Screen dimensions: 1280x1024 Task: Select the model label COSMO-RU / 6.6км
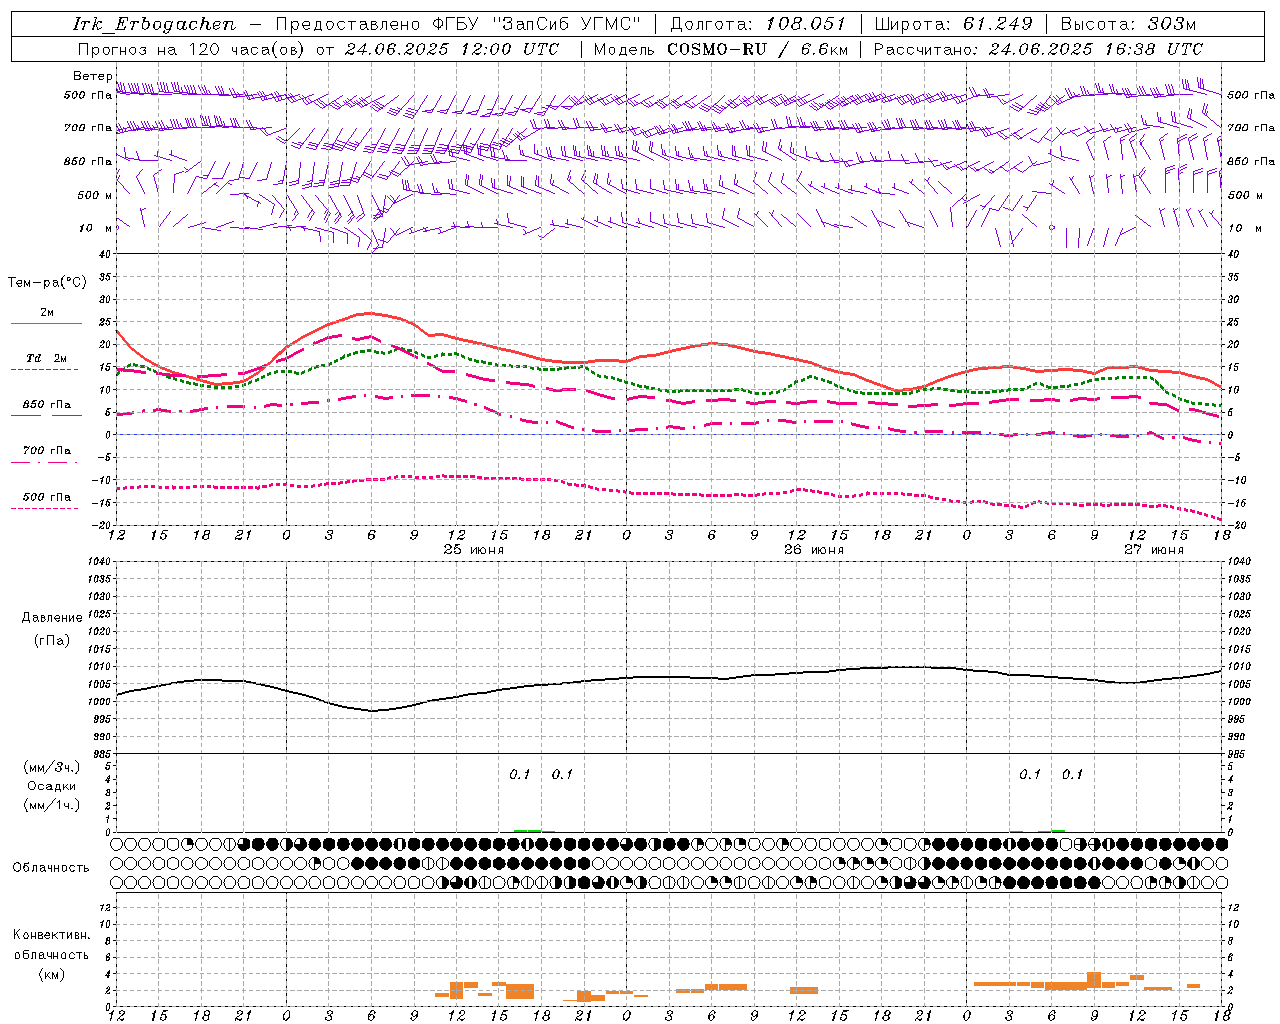[x=758, y=49]
